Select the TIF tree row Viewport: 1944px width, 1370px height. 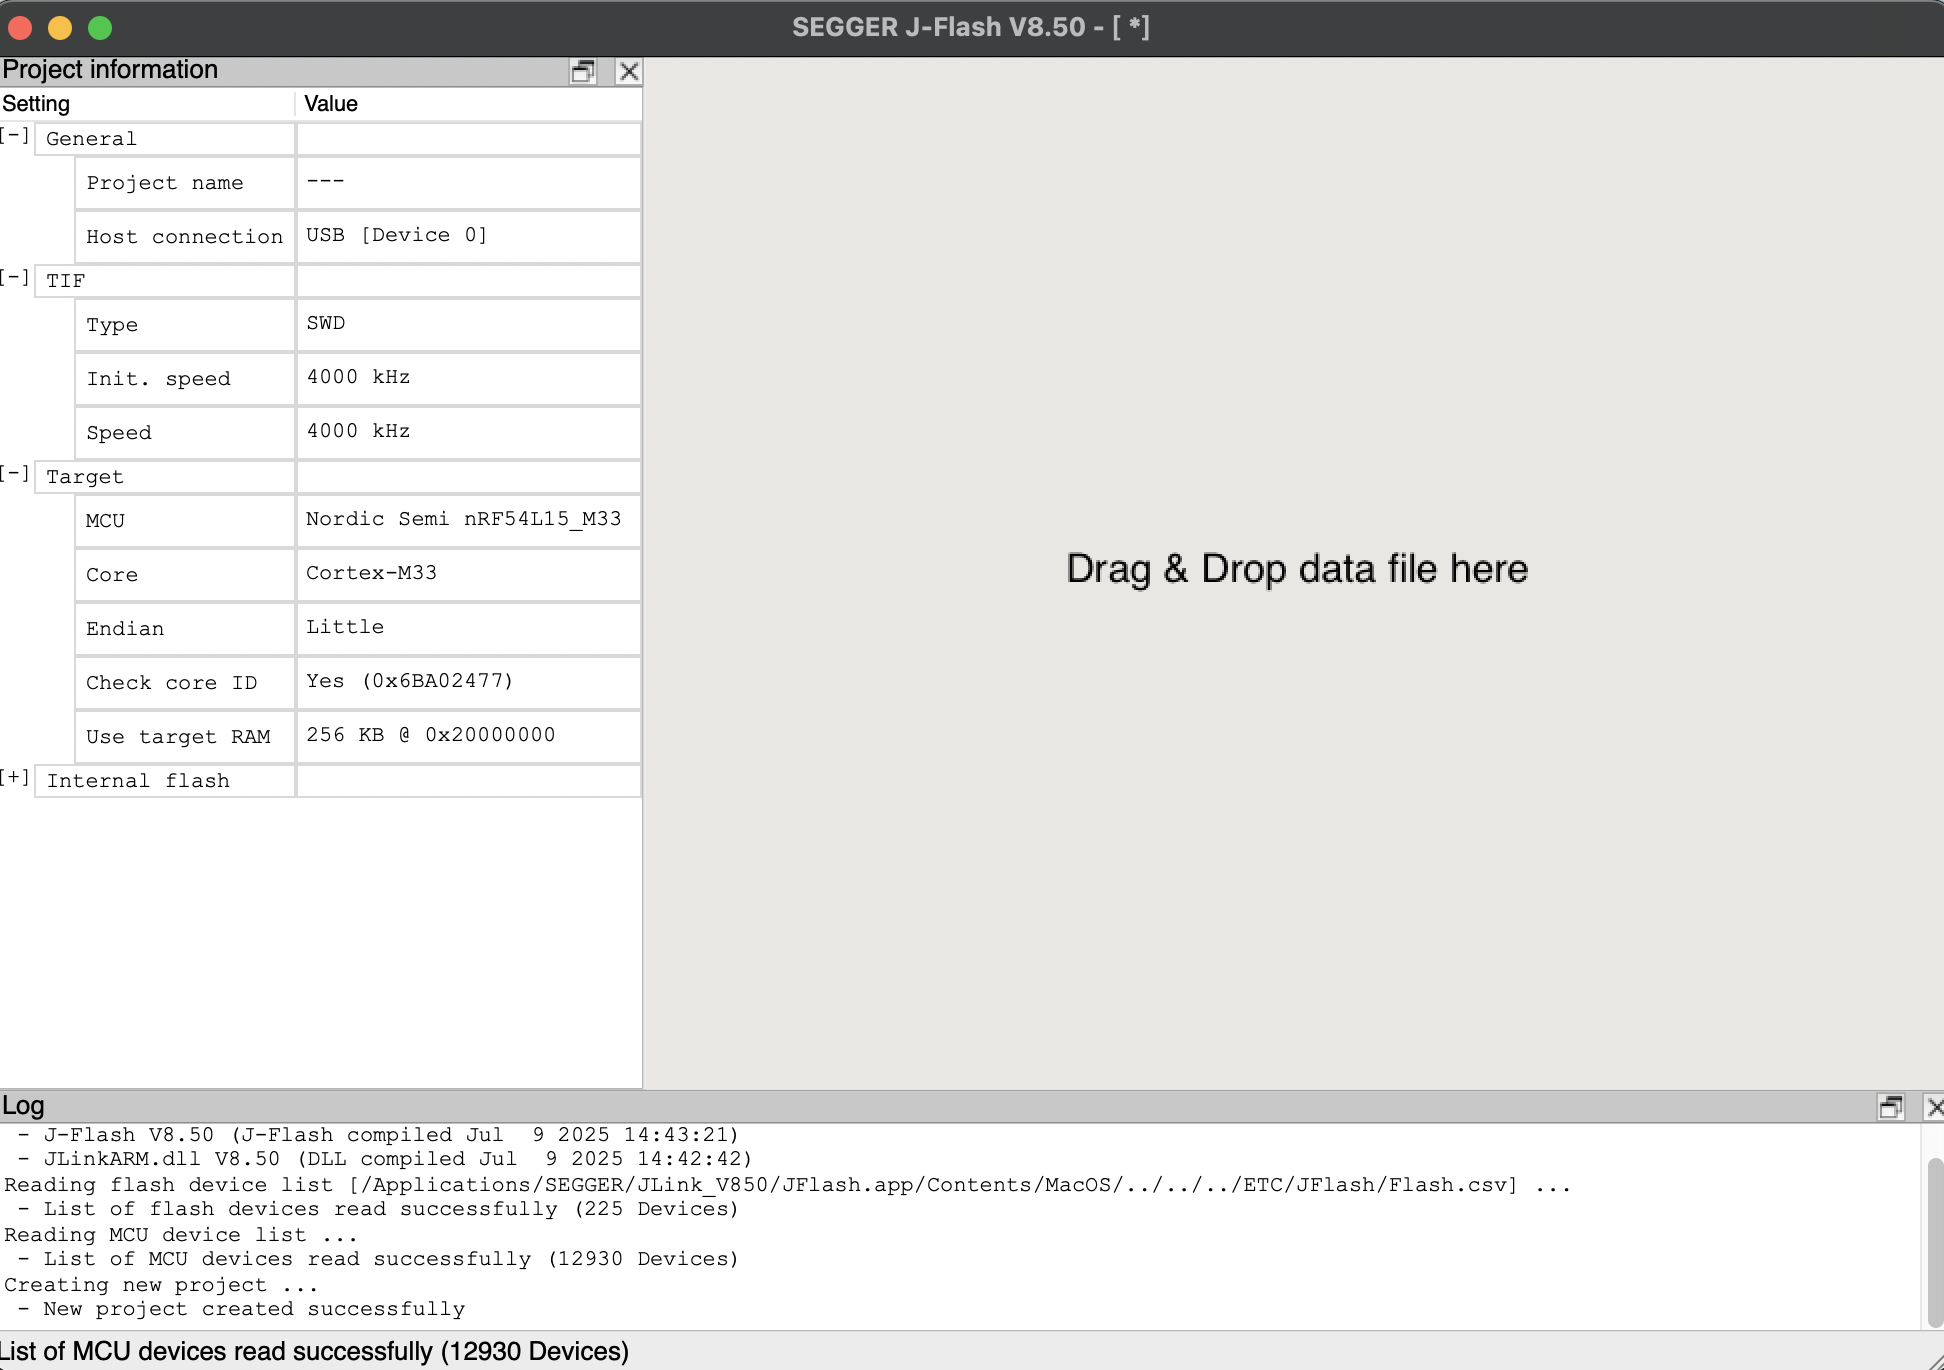click(165, 281)
